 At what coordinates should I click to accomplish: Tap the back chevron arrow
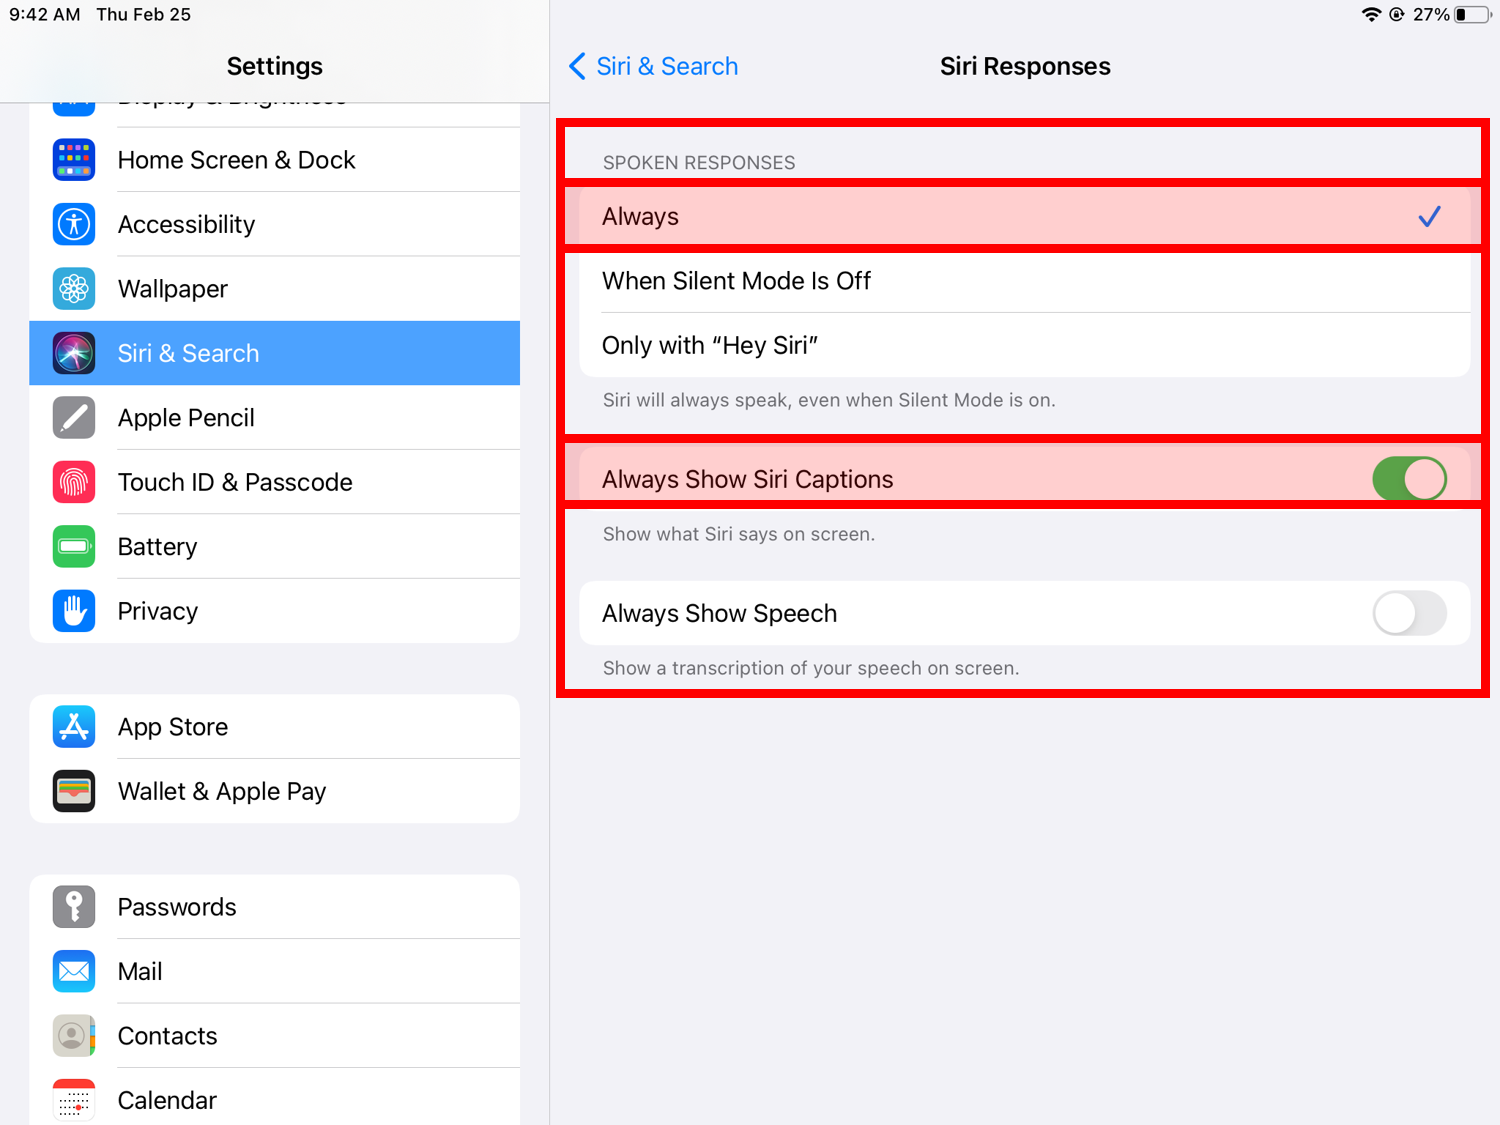577,66
